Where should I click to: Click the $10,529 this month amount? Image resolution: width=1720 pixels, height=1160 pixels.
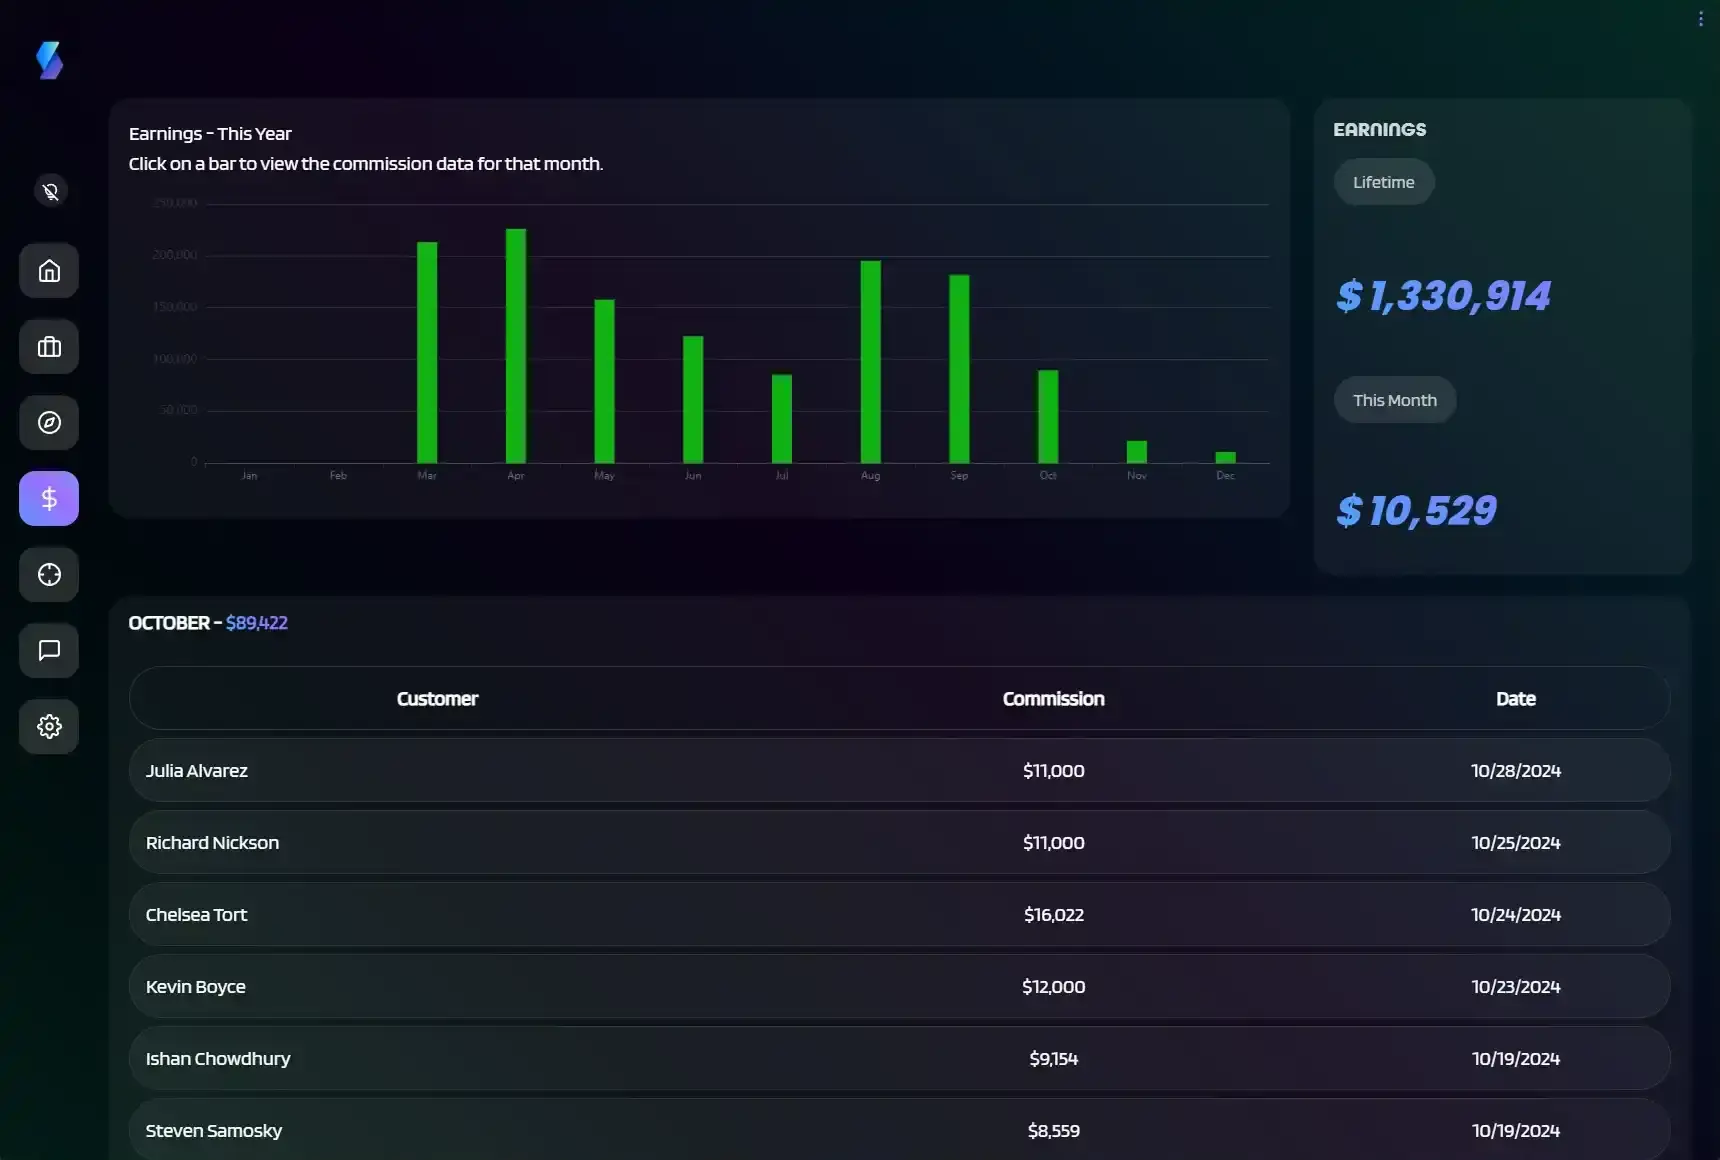pyautogui.click(x=1417, y=511)
